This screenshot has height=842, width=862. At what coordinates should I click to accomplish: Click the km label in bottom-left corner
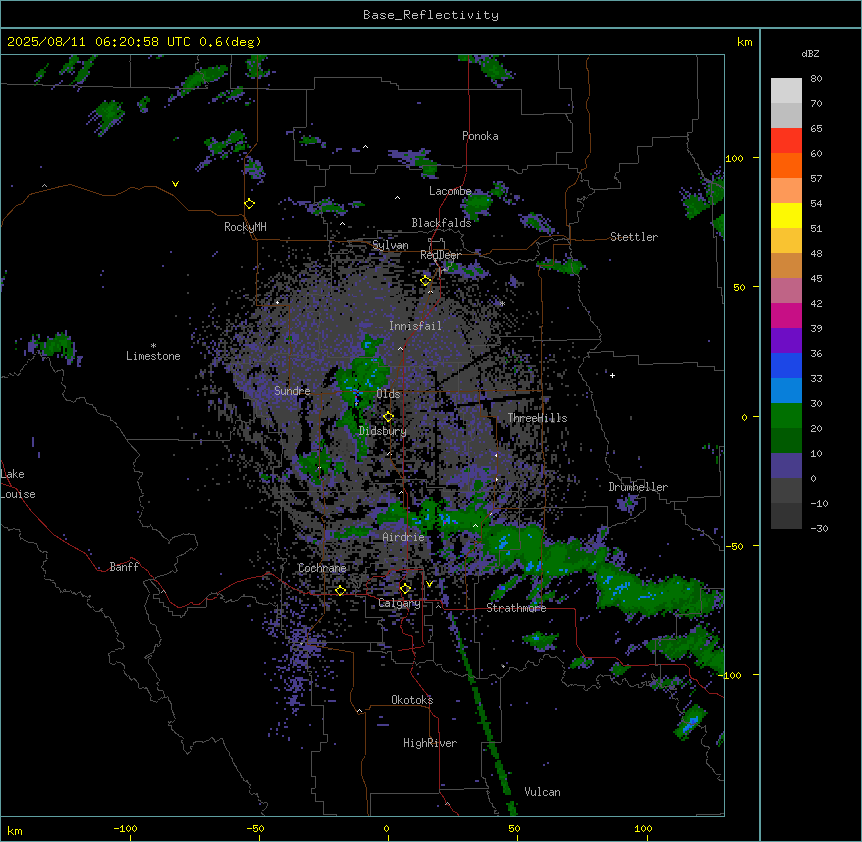coord(15,831)
